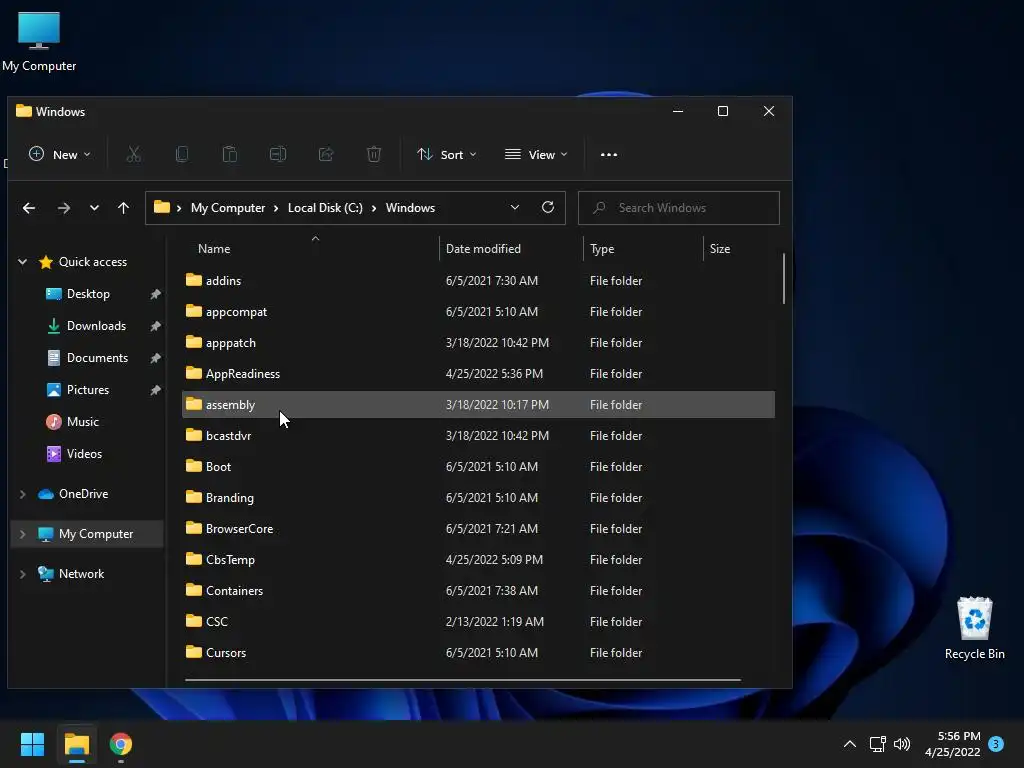The image size is (1024, 768).
Task: Sort by the Name column header
Action: click(x=214, y=249)
